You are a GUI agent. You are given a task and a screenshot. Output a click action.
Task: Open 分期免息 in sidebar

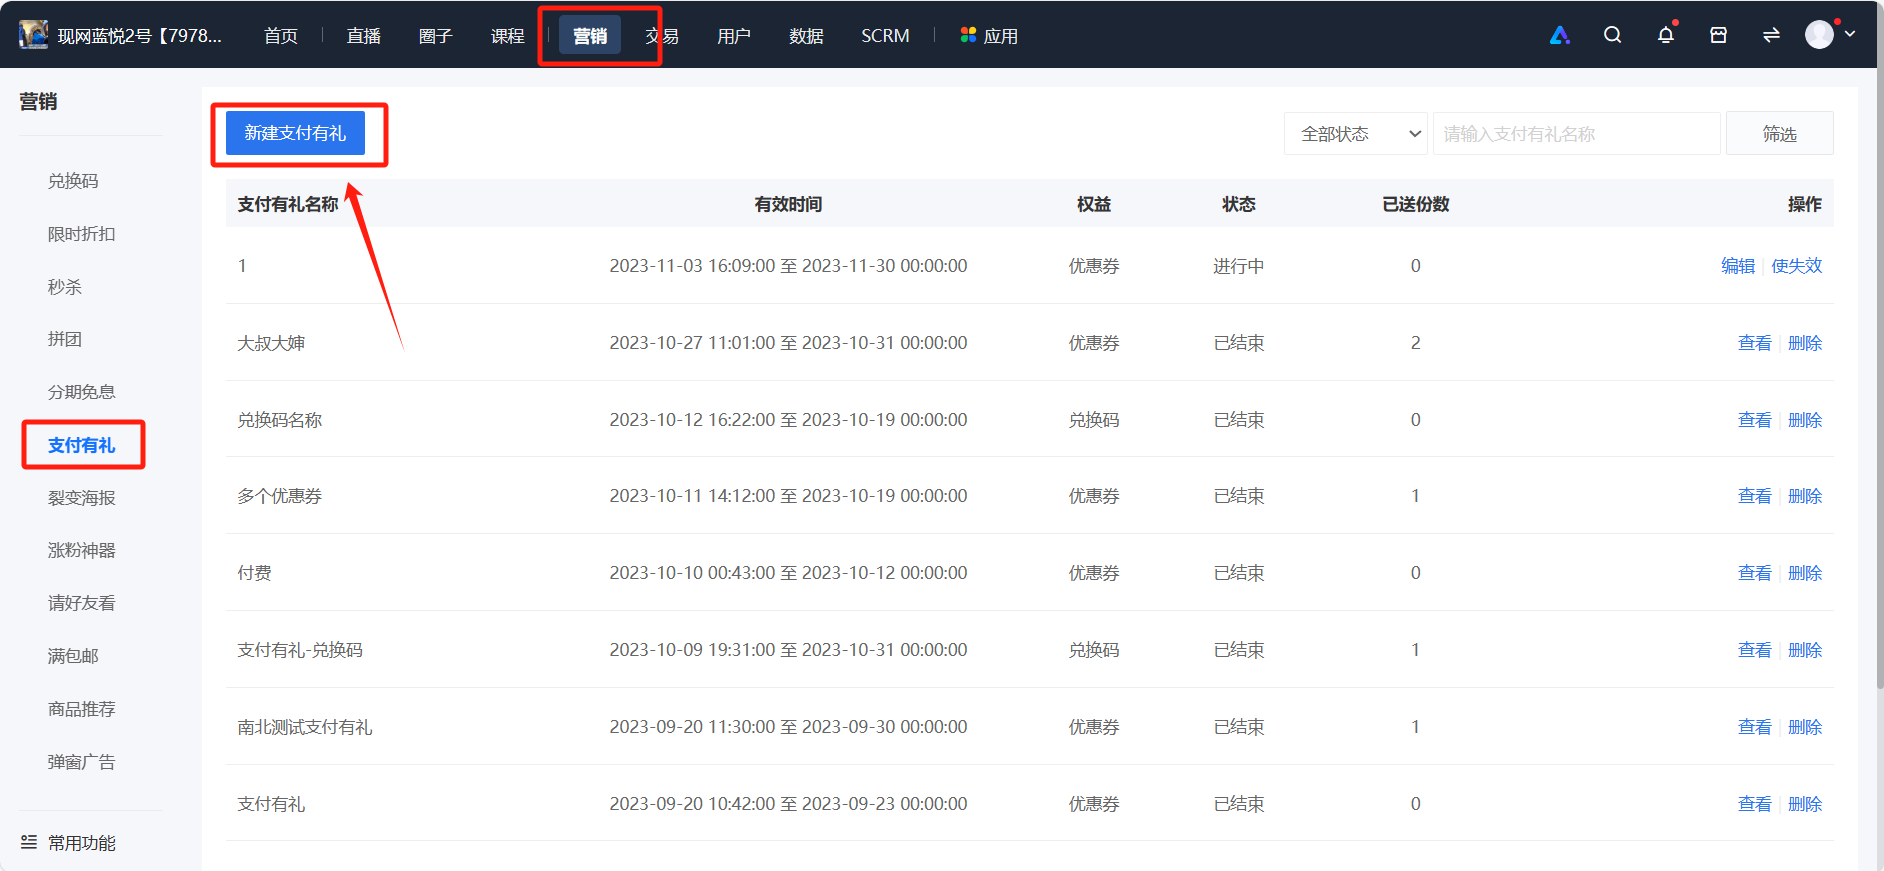pyautogui.click(x=82, y=392)
